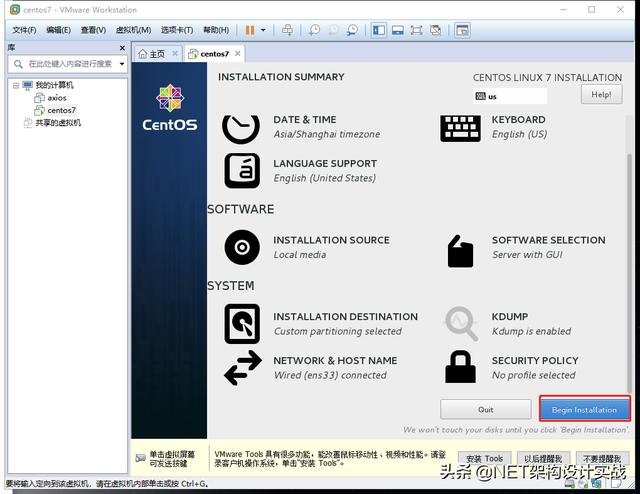Open the power options dropdown arrow
This screenshot has width=640, height=494.
click(263, 30)
